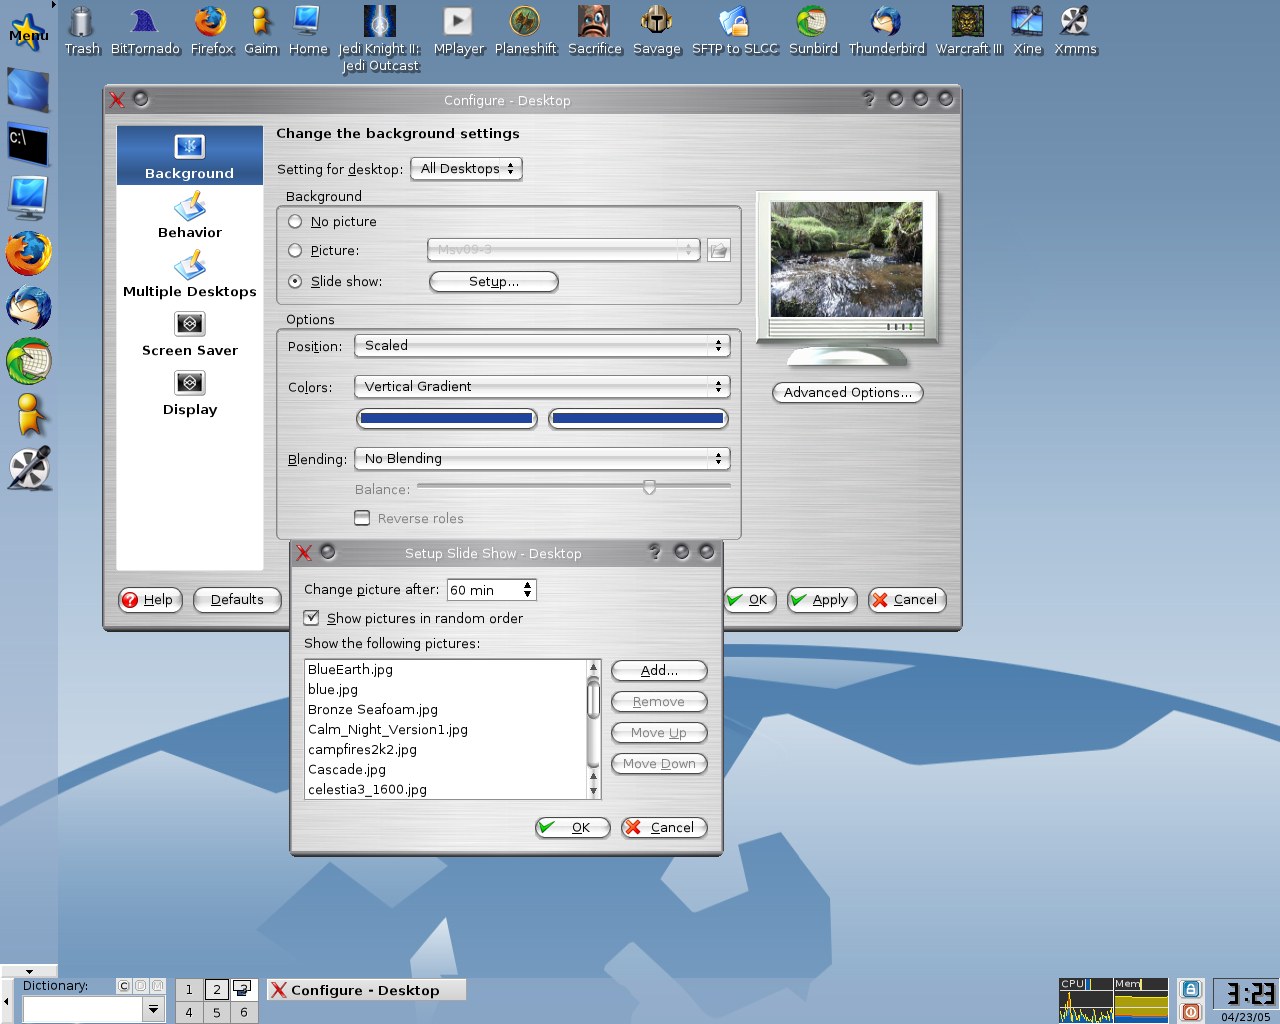This screenshot has width=1280, height=1024.
Task: Launch Sunbird from the desktop
Action: pos(812,30)
